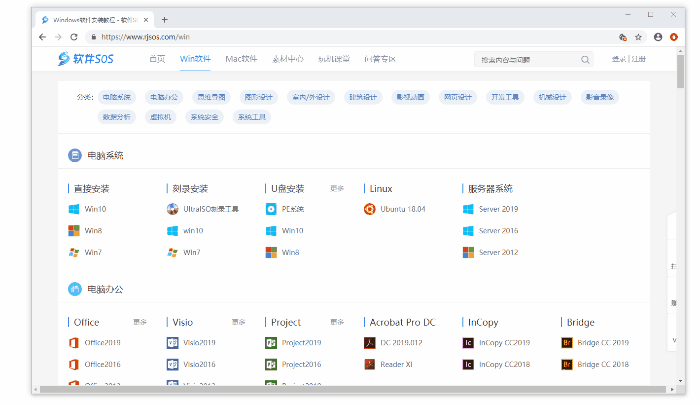Click the search magnifier icon
The image size is (700, 405).
(x=585, y=60)
